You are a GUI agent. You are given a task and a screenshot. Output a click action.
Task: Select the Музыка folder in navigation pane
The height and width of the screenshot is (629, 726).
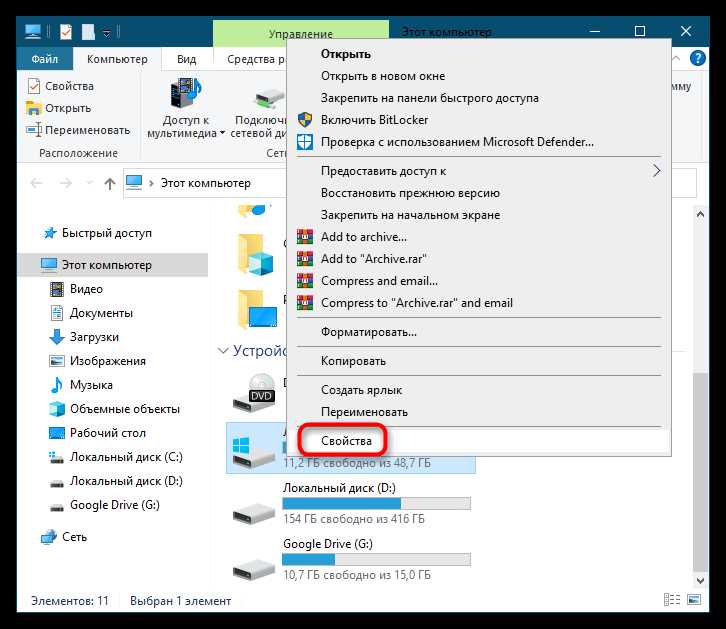[x=90, y=385]
